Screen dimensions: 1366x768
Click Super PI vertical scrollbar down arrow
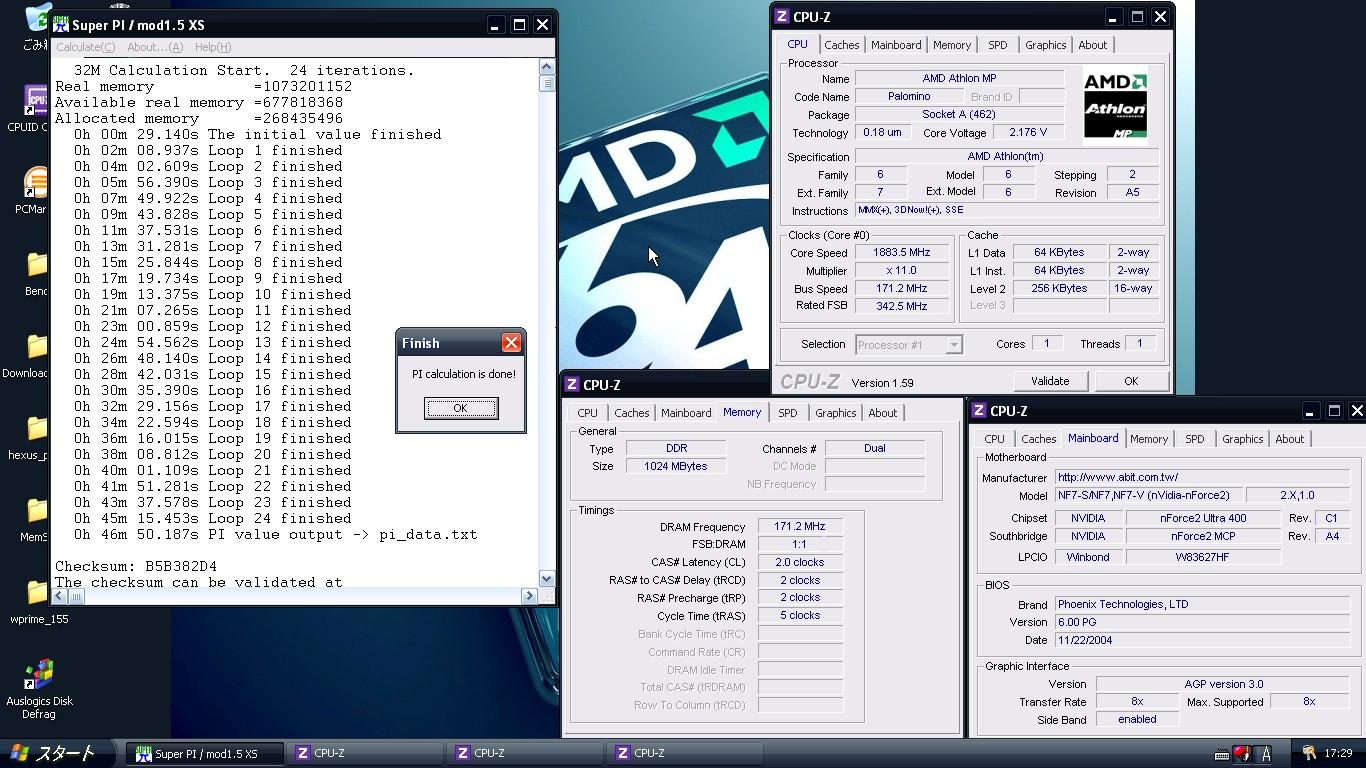point(546,579)
